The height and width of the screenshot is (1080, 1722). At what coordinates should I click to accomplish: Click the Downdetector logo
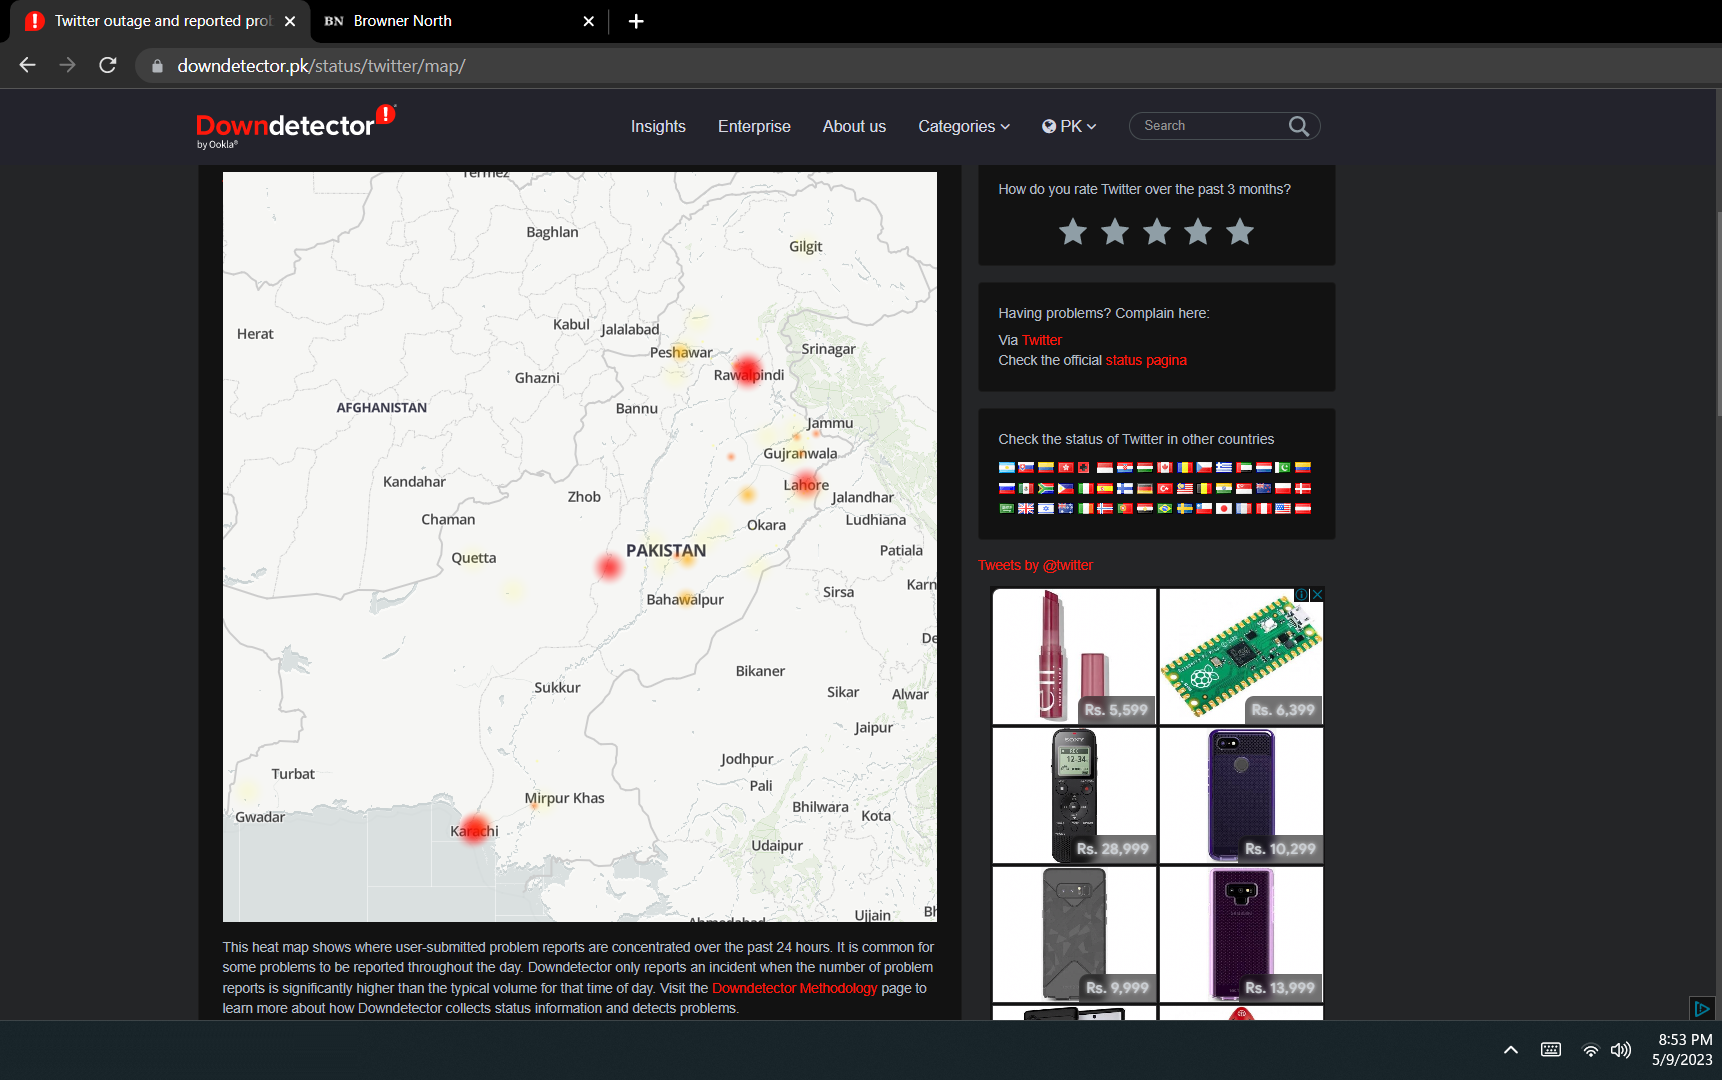coord(296,126)
